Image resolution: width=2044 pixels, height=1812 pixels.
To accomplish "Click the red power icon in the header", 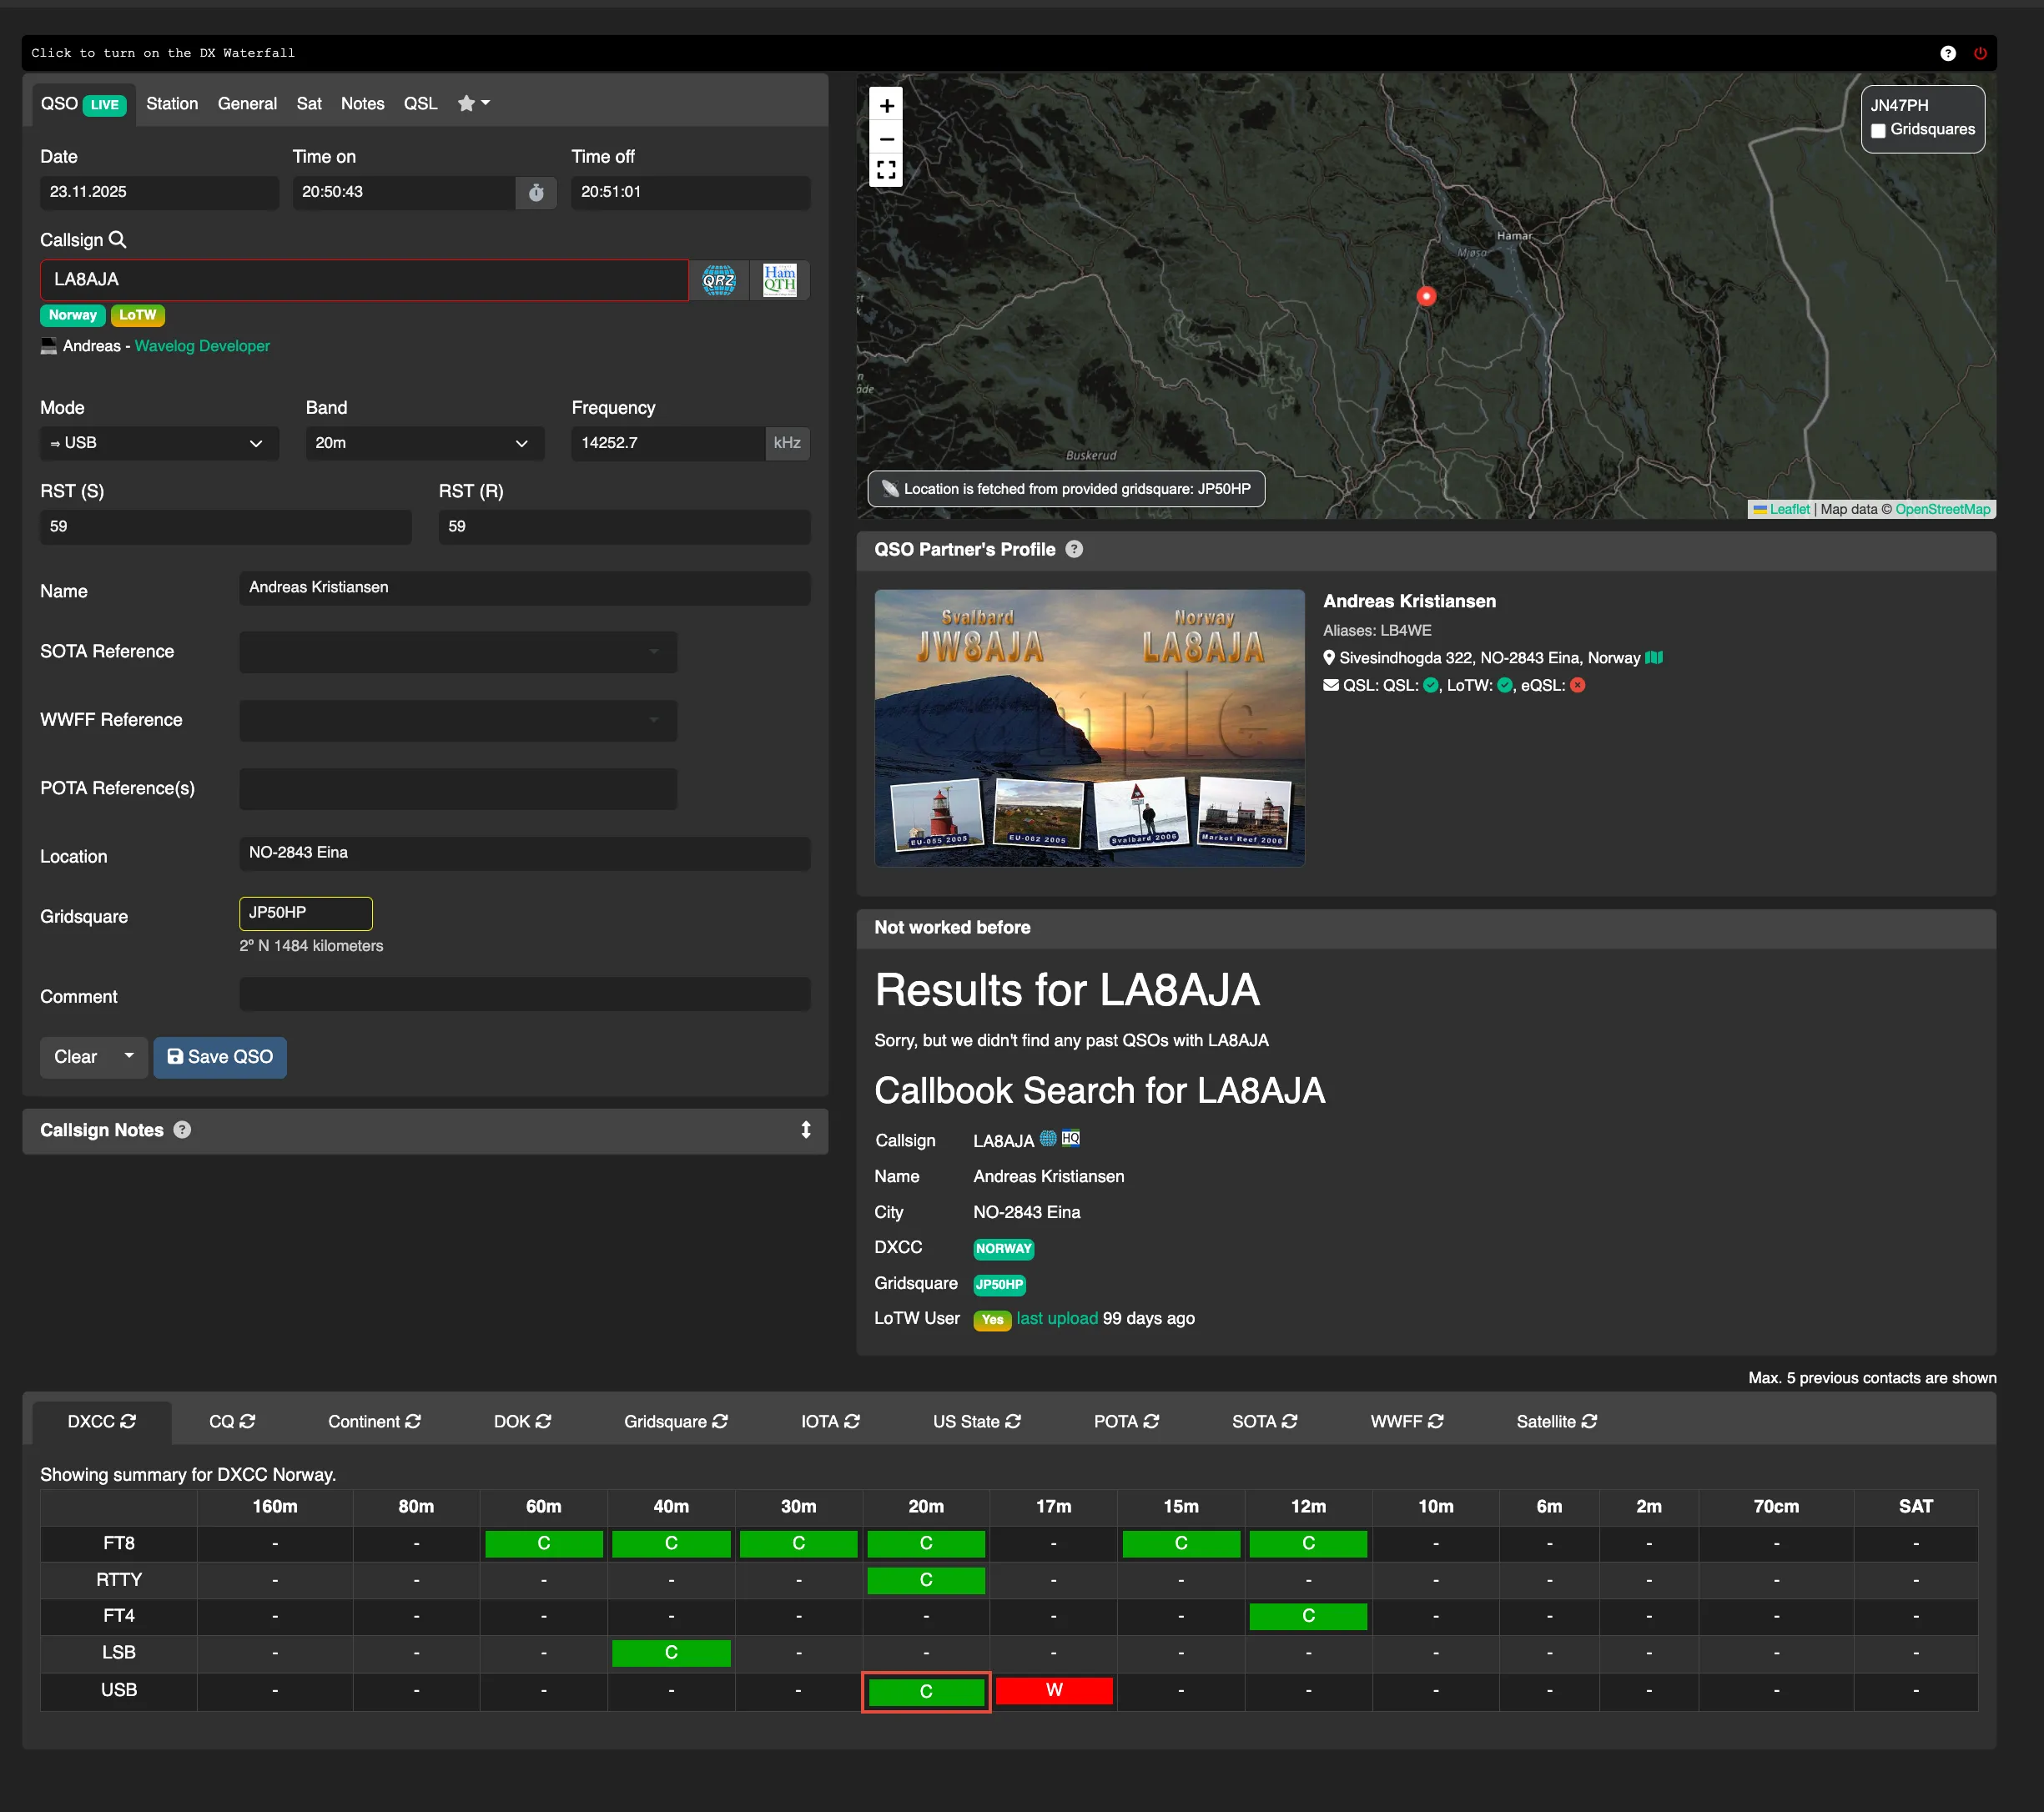I will [1981, 53].
